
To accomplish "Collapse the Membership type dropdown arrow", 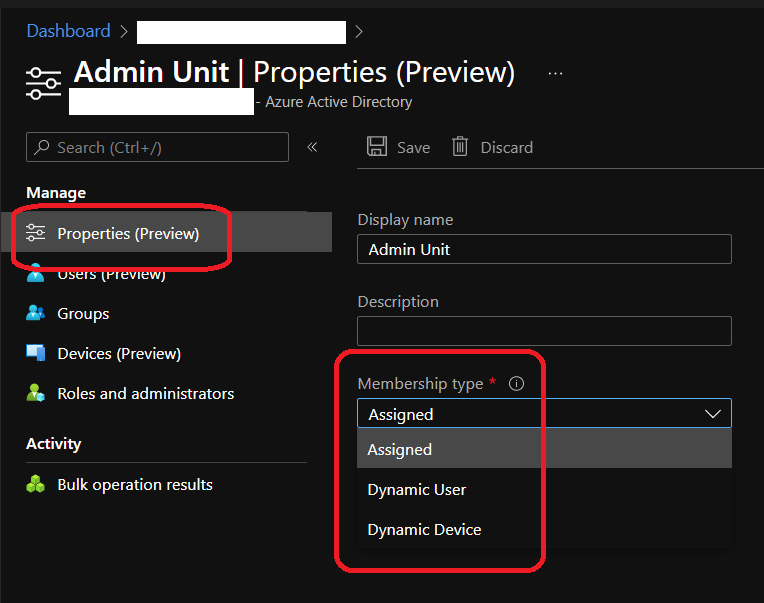I will (x=712, y=414).
